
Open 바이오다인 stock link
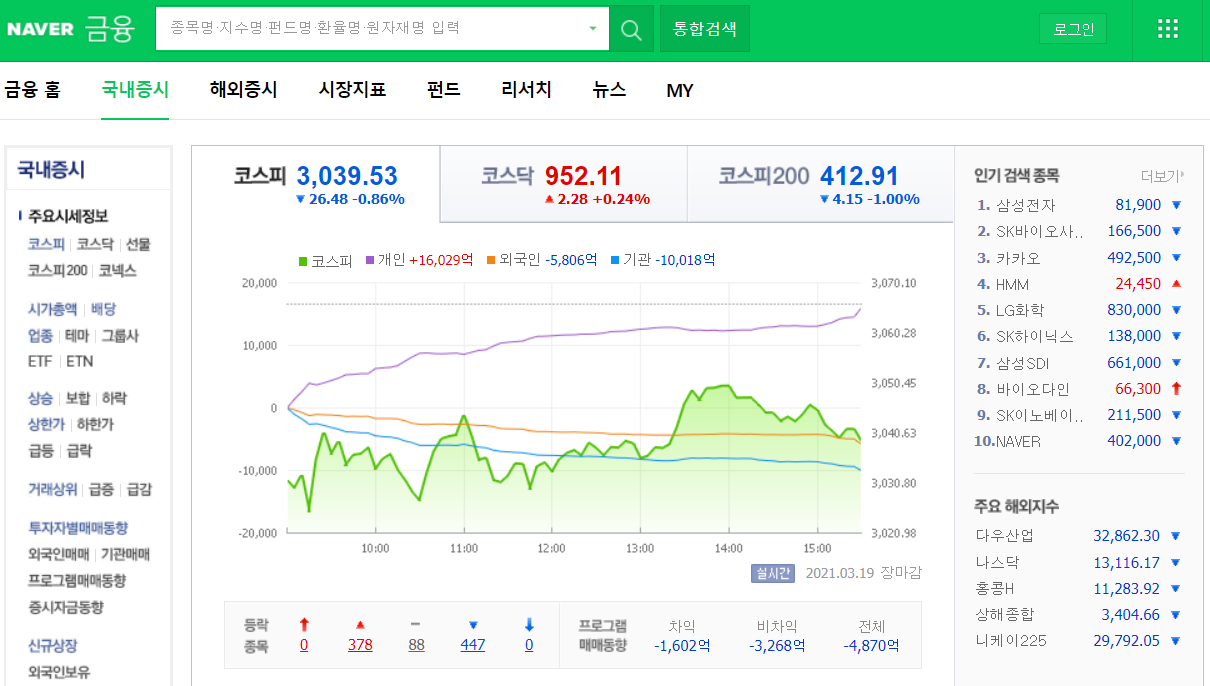pos(1033,389)
